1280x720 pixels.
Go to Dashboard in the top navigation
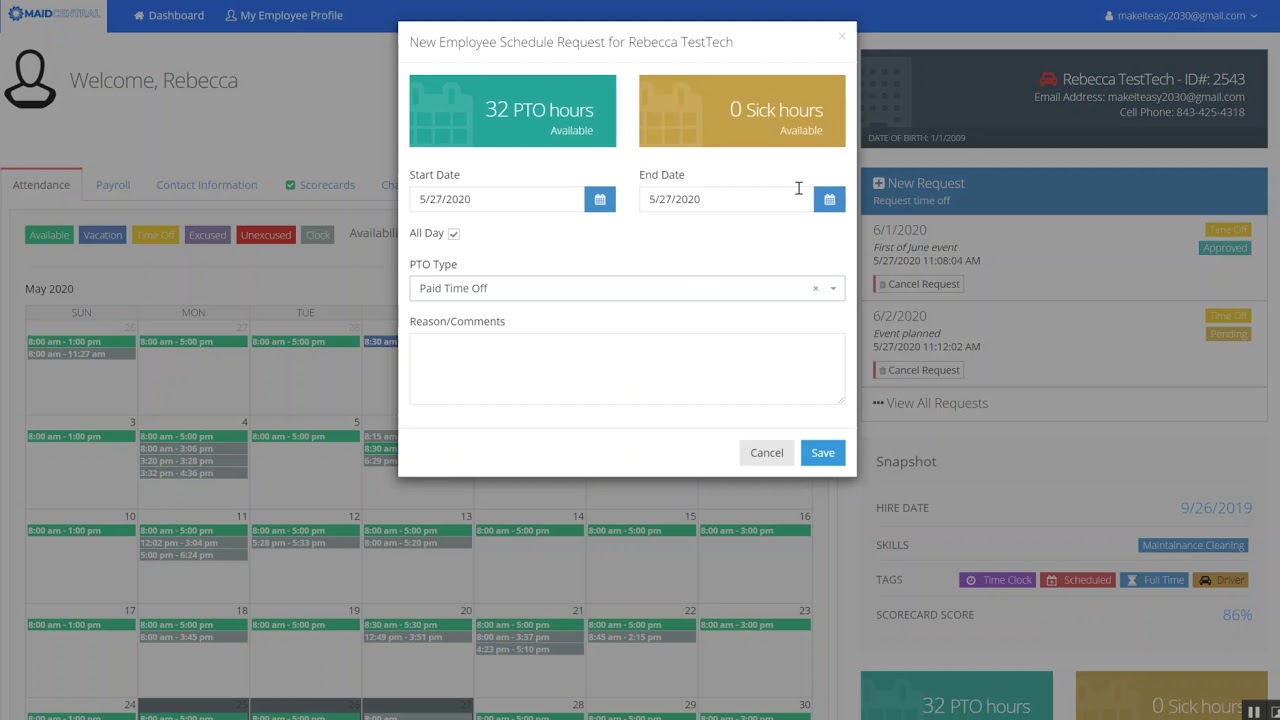[169, 16]
